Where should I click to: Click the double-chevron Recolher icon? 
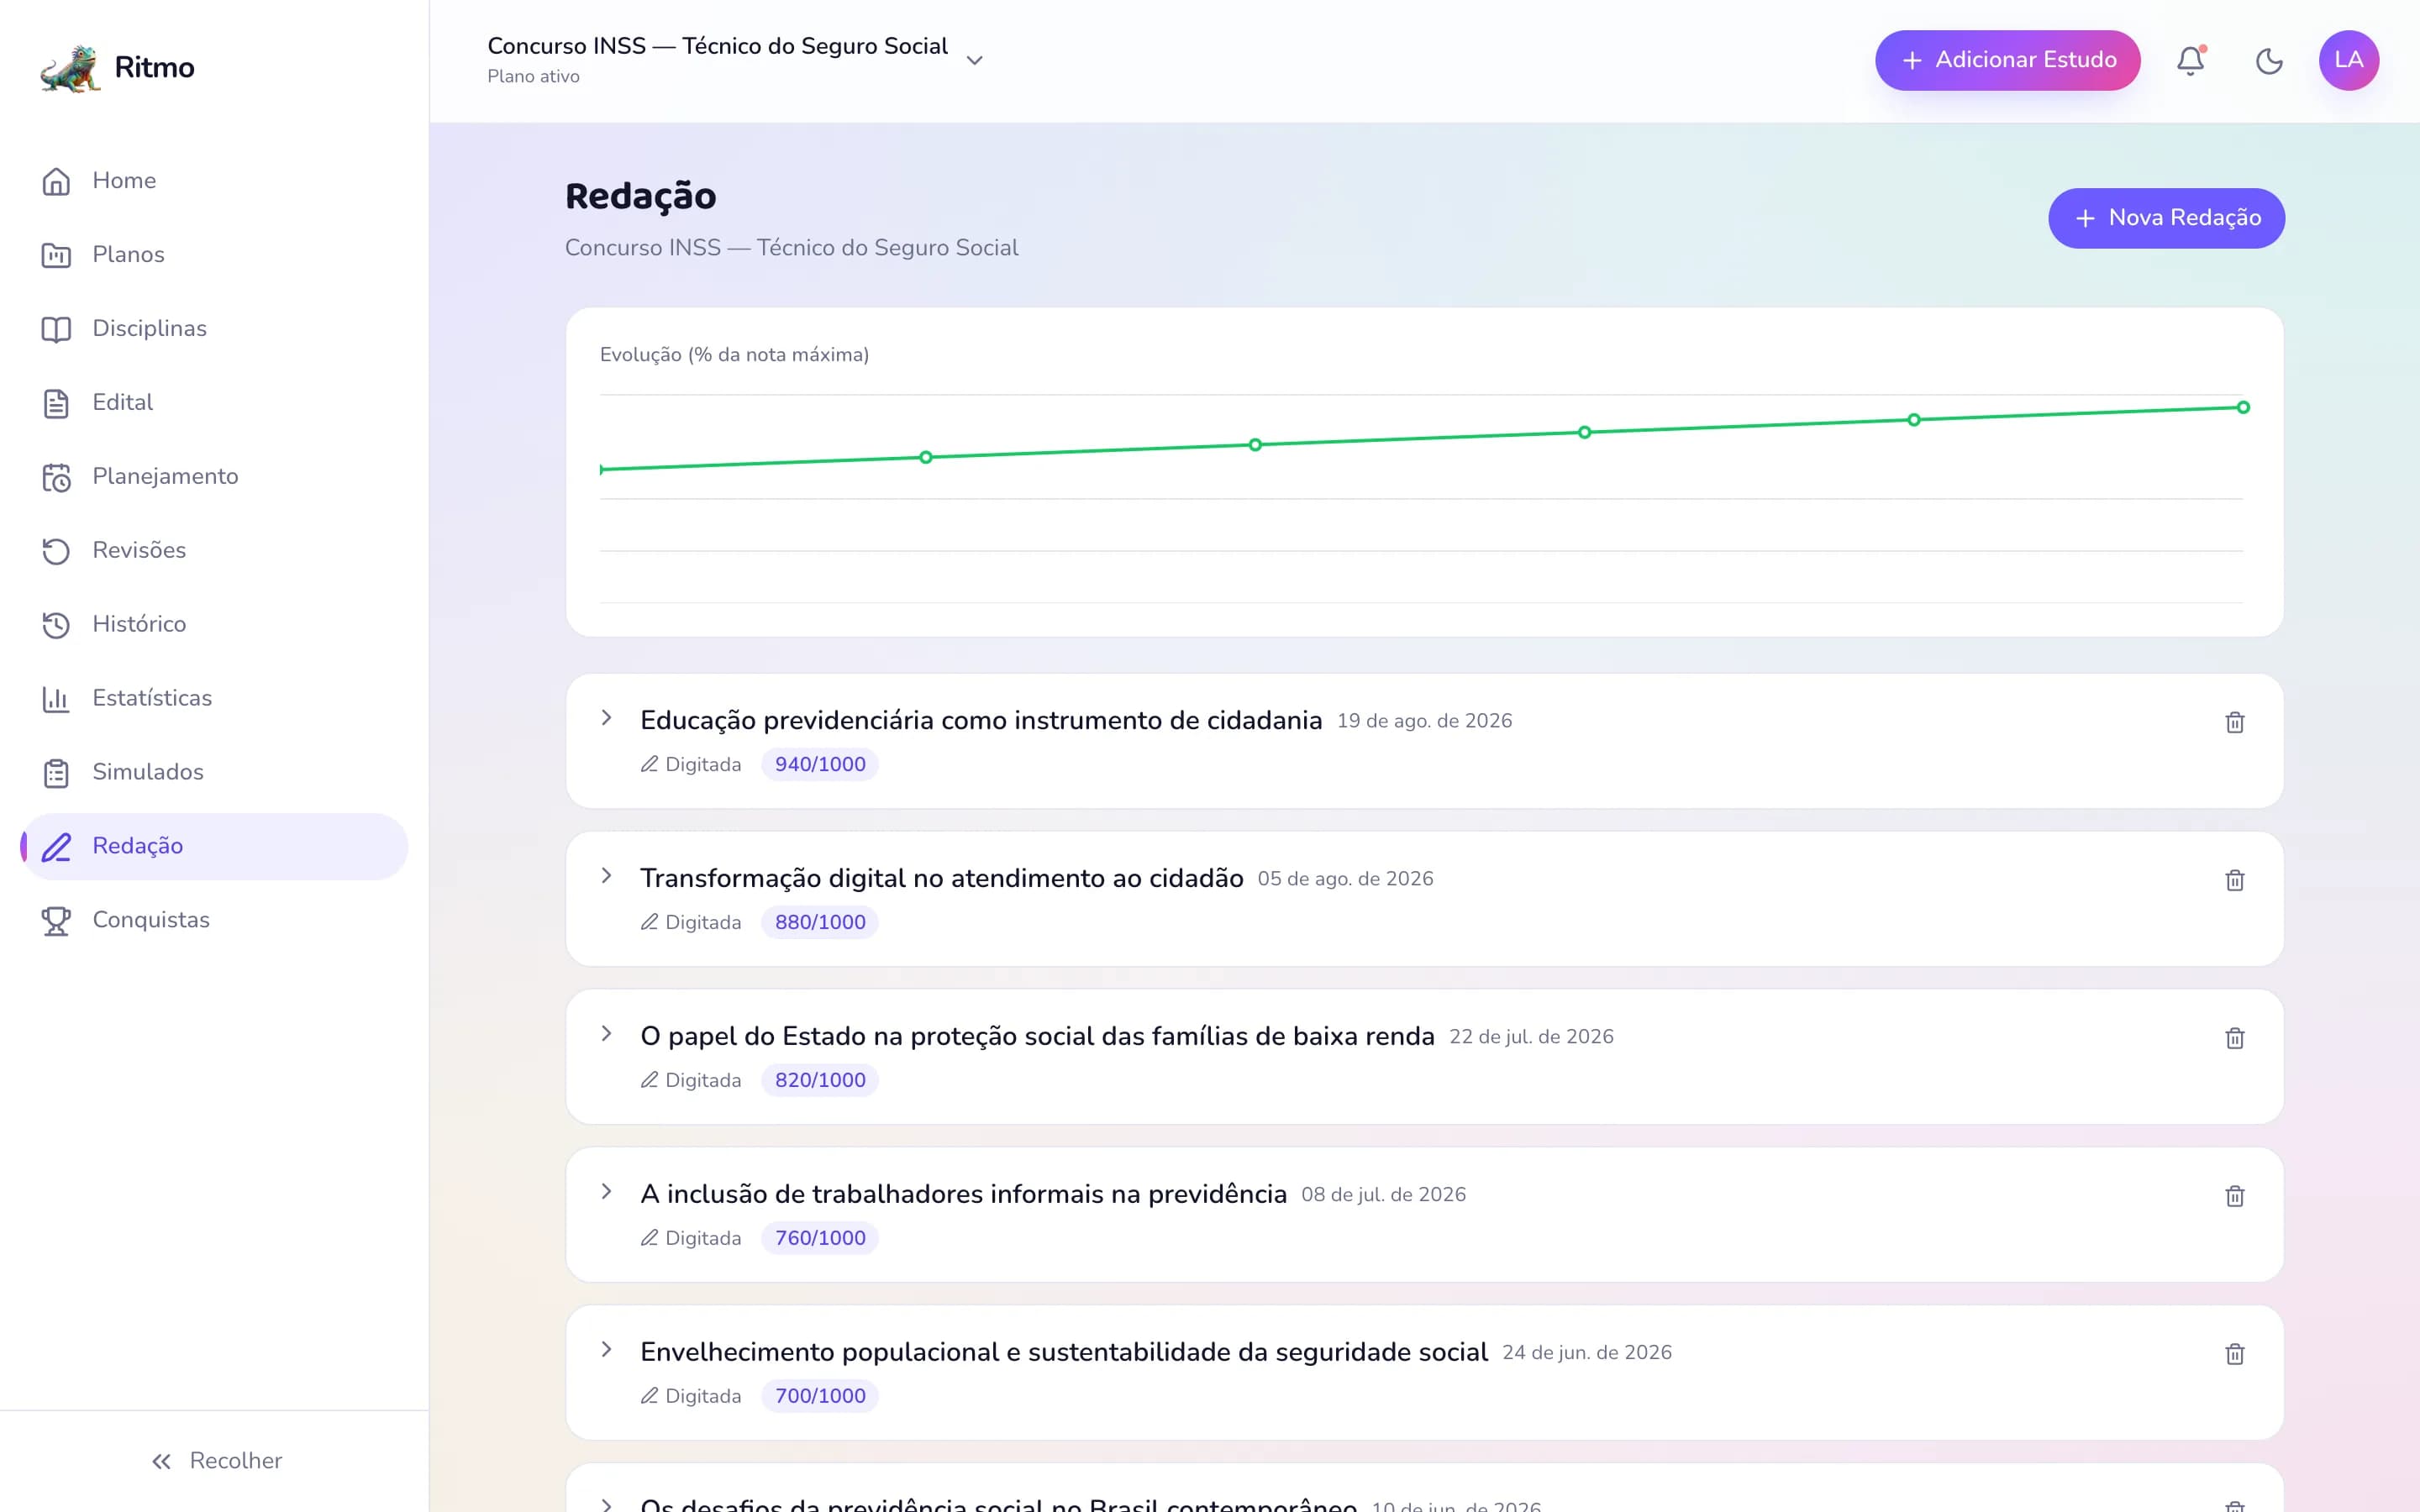[161, 1462]
